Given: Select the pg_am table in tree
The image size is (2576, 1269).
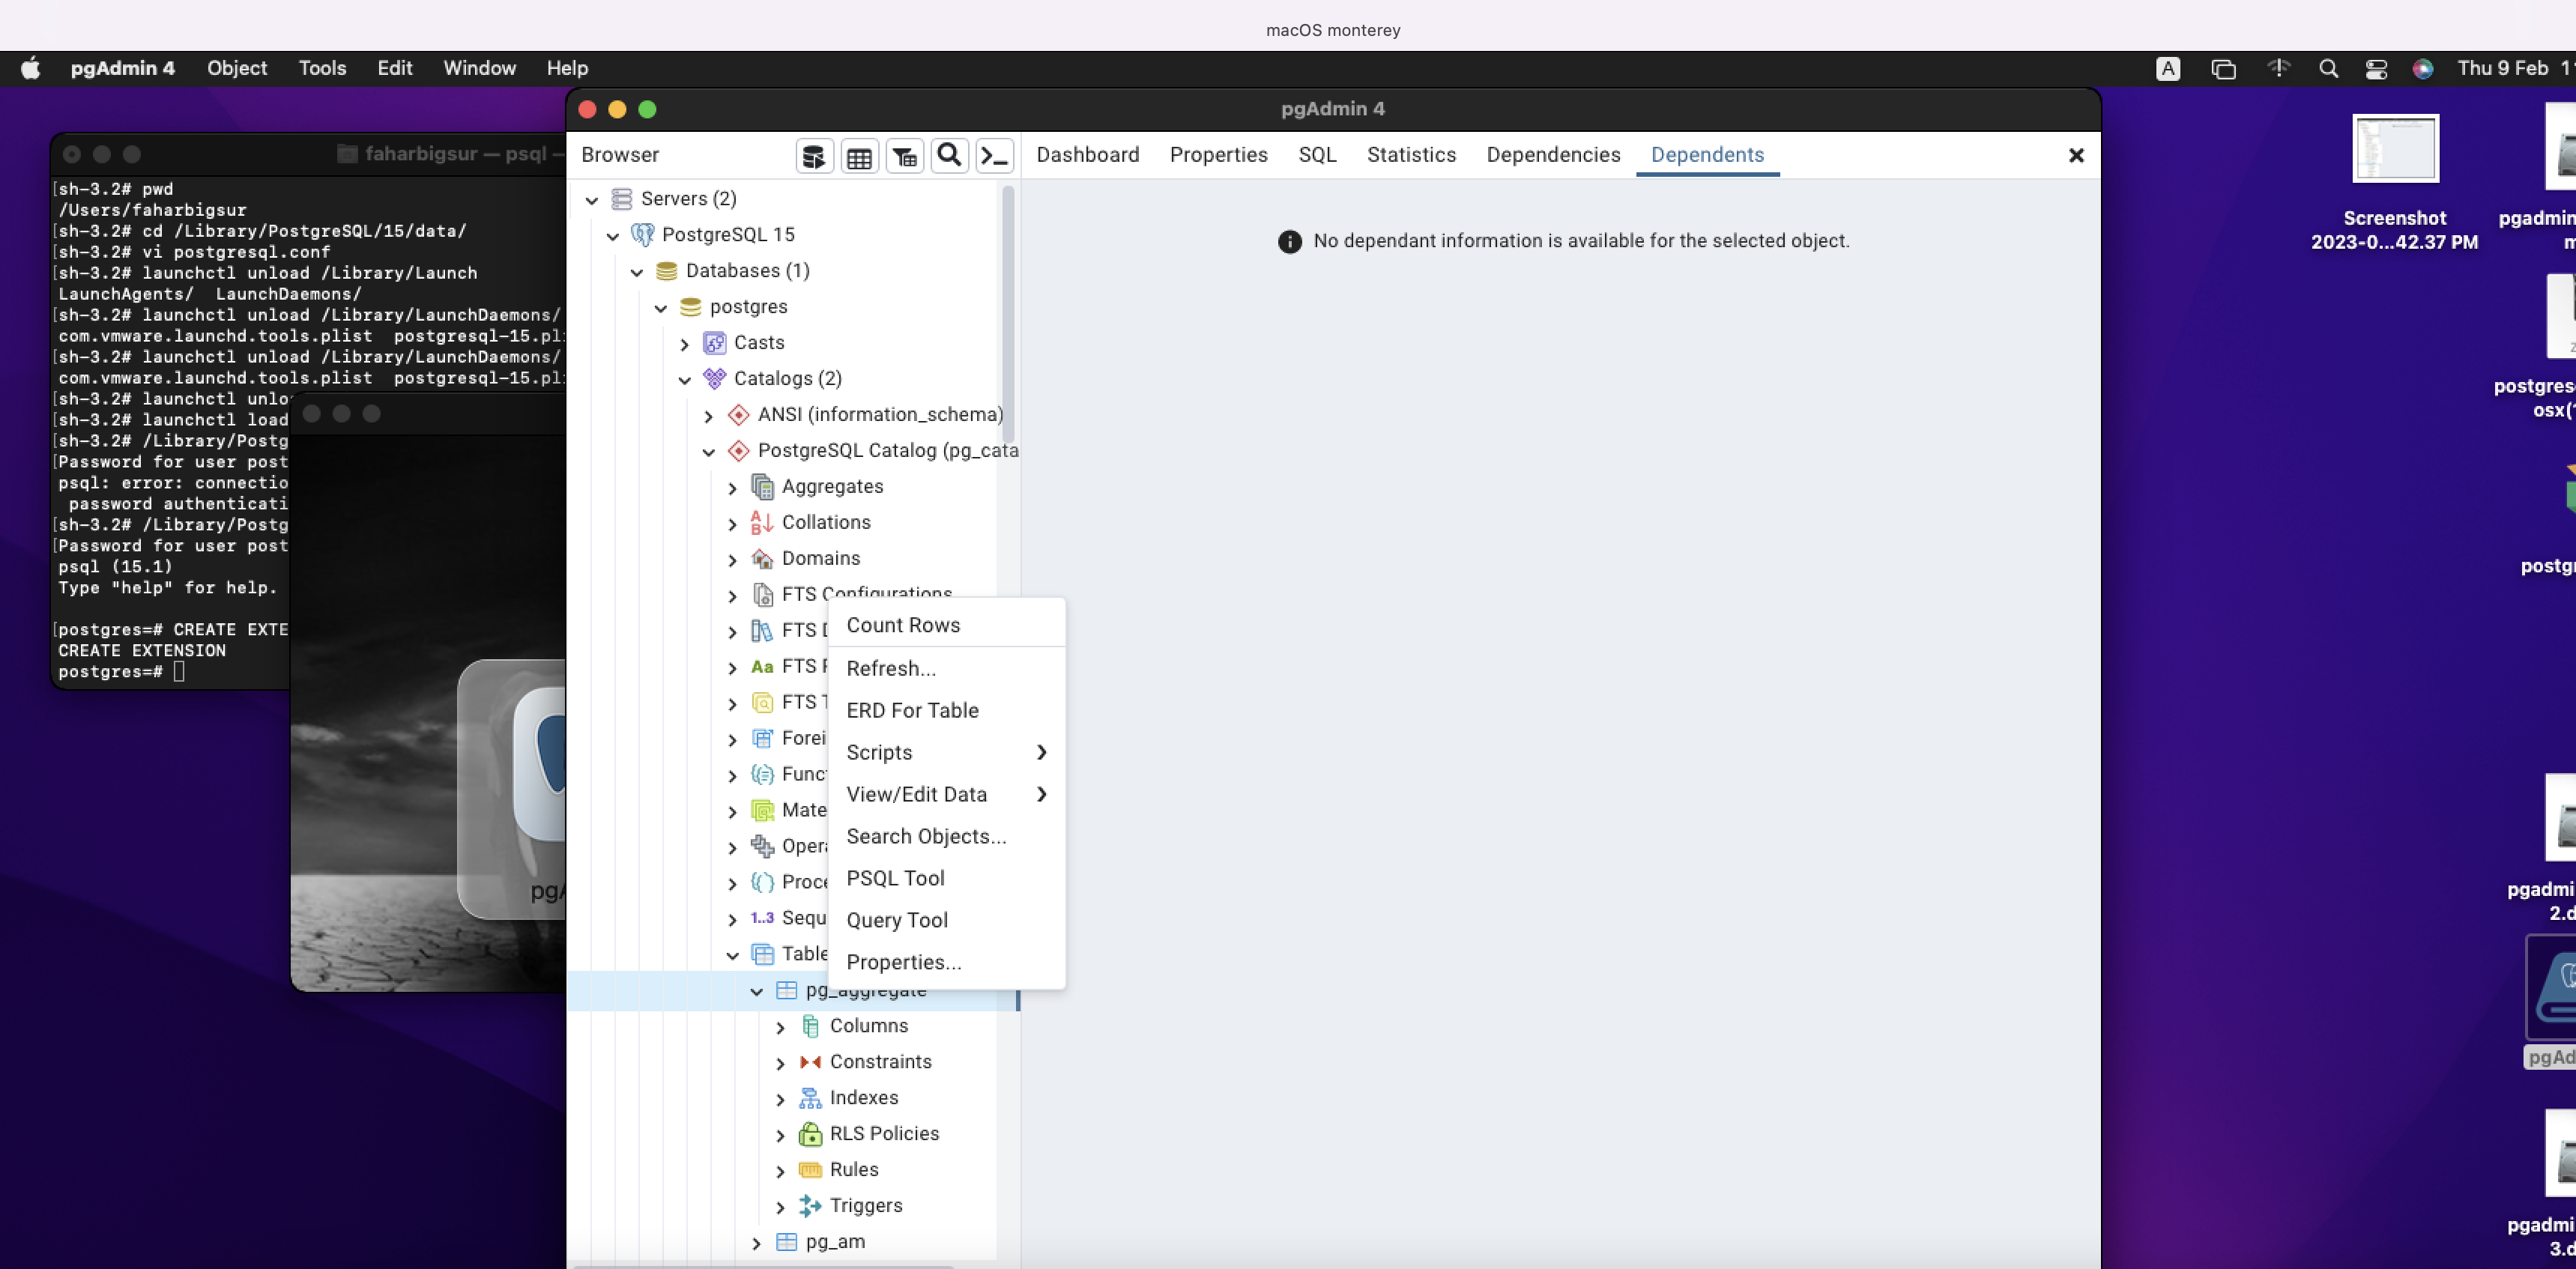Looking at the screenshot, I should pyautogui.click(x=835, y=1241).
